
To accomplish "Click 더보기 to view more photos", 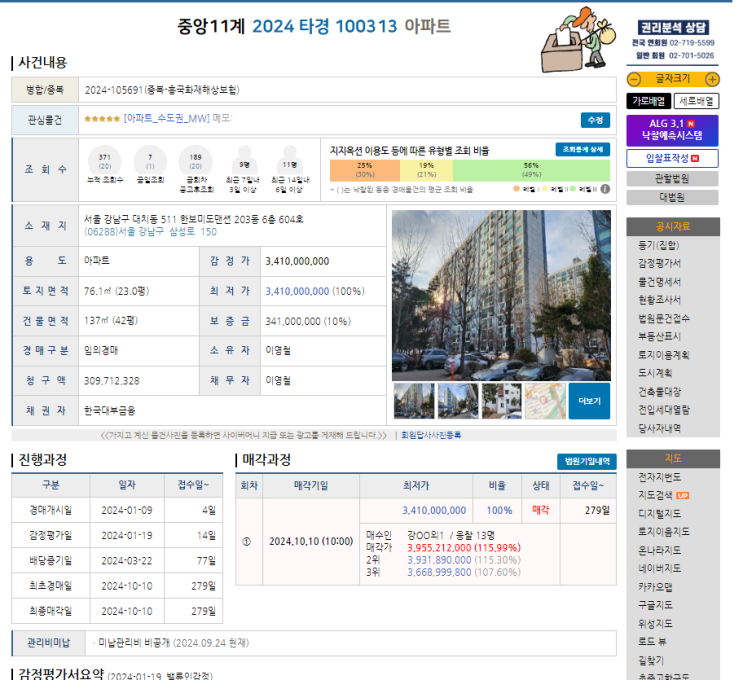I will coord(589,401).
